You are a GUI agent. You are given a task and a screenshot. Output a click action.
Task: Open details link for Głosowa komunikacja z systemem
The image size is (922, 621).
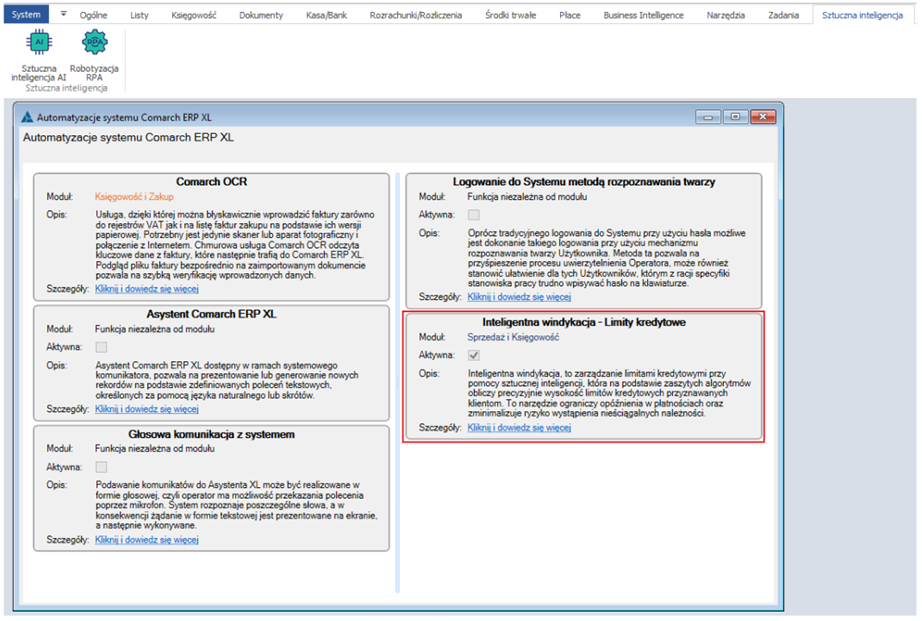147,540
